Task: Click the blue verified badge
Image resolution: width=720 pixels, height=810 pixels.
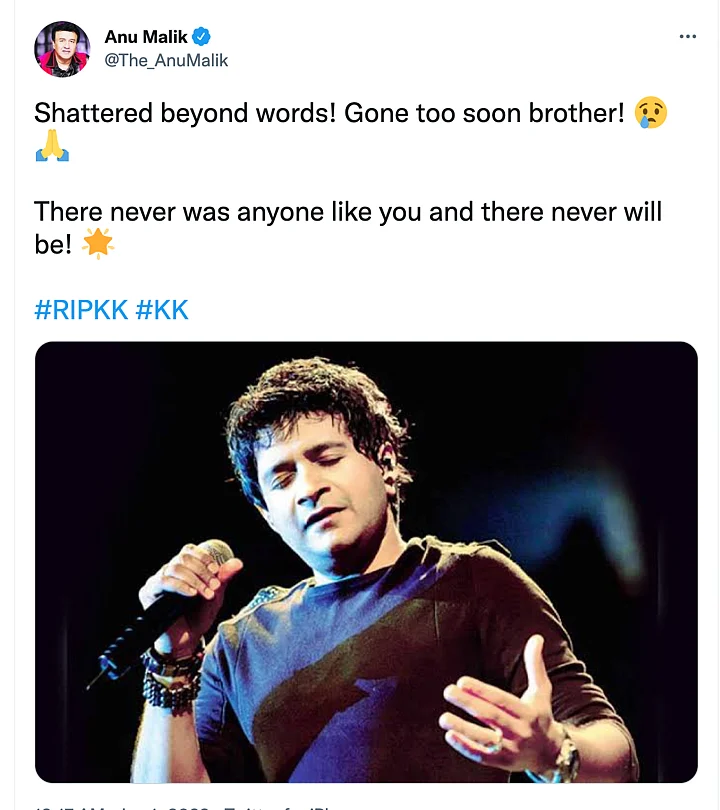Action: coord(201,37)
